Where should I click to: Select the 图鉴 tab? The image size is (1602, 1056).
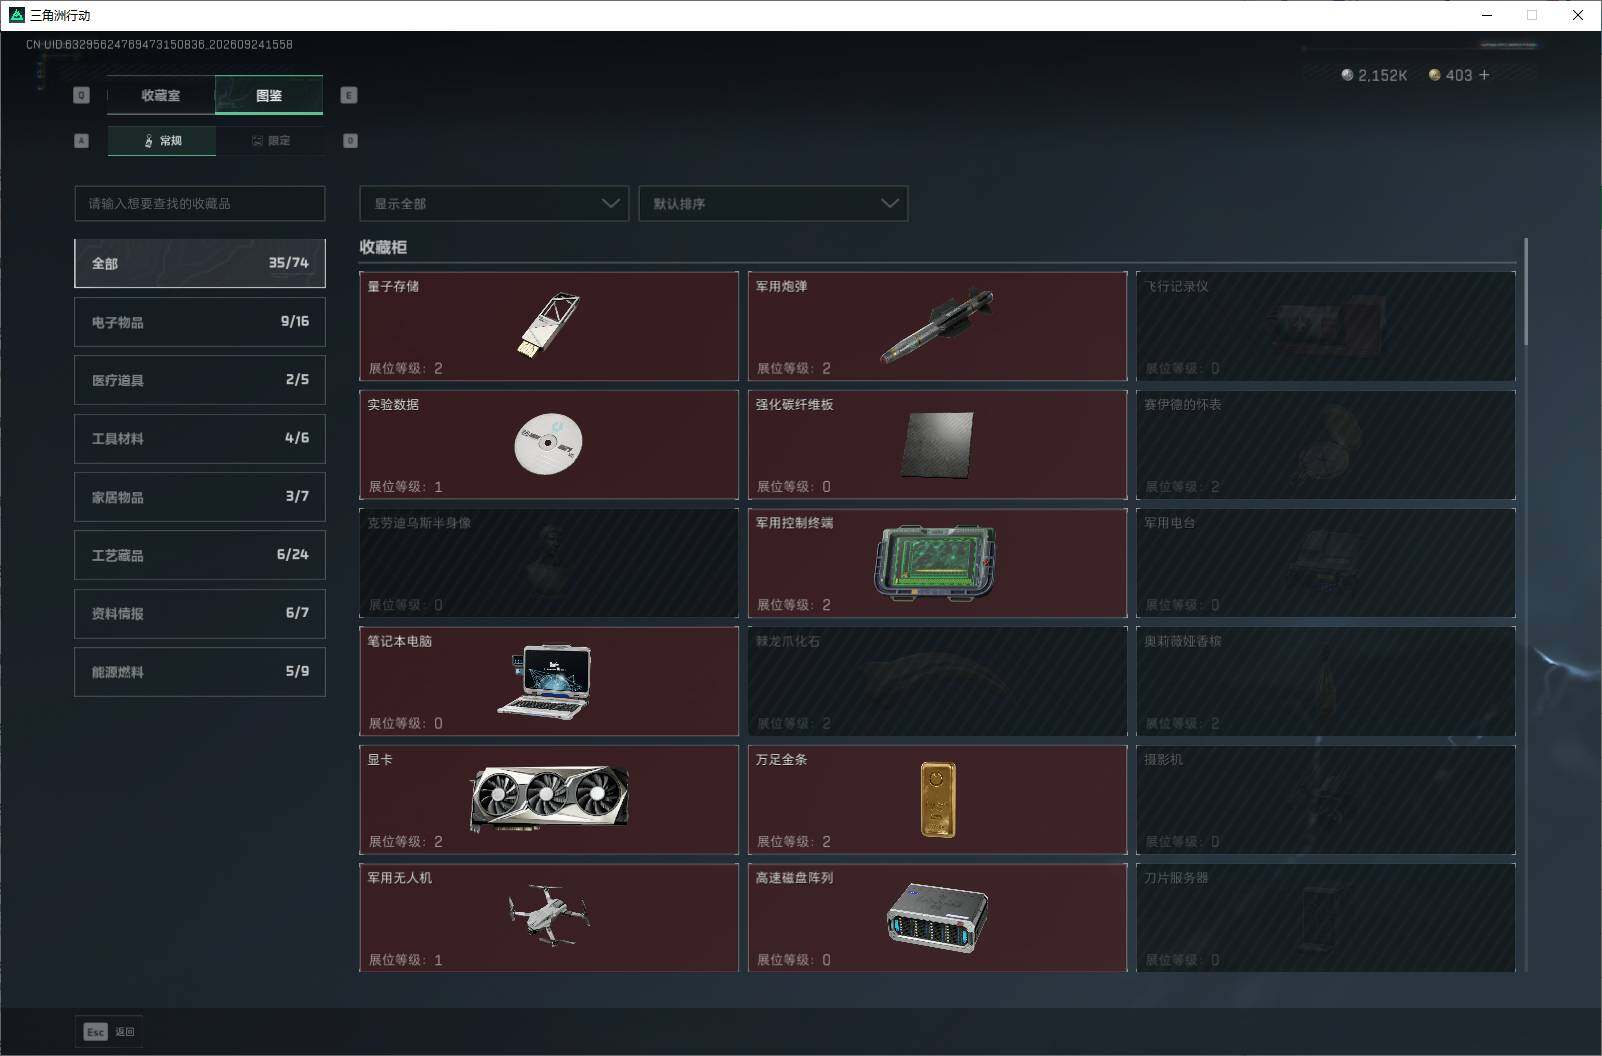[269, 95]
